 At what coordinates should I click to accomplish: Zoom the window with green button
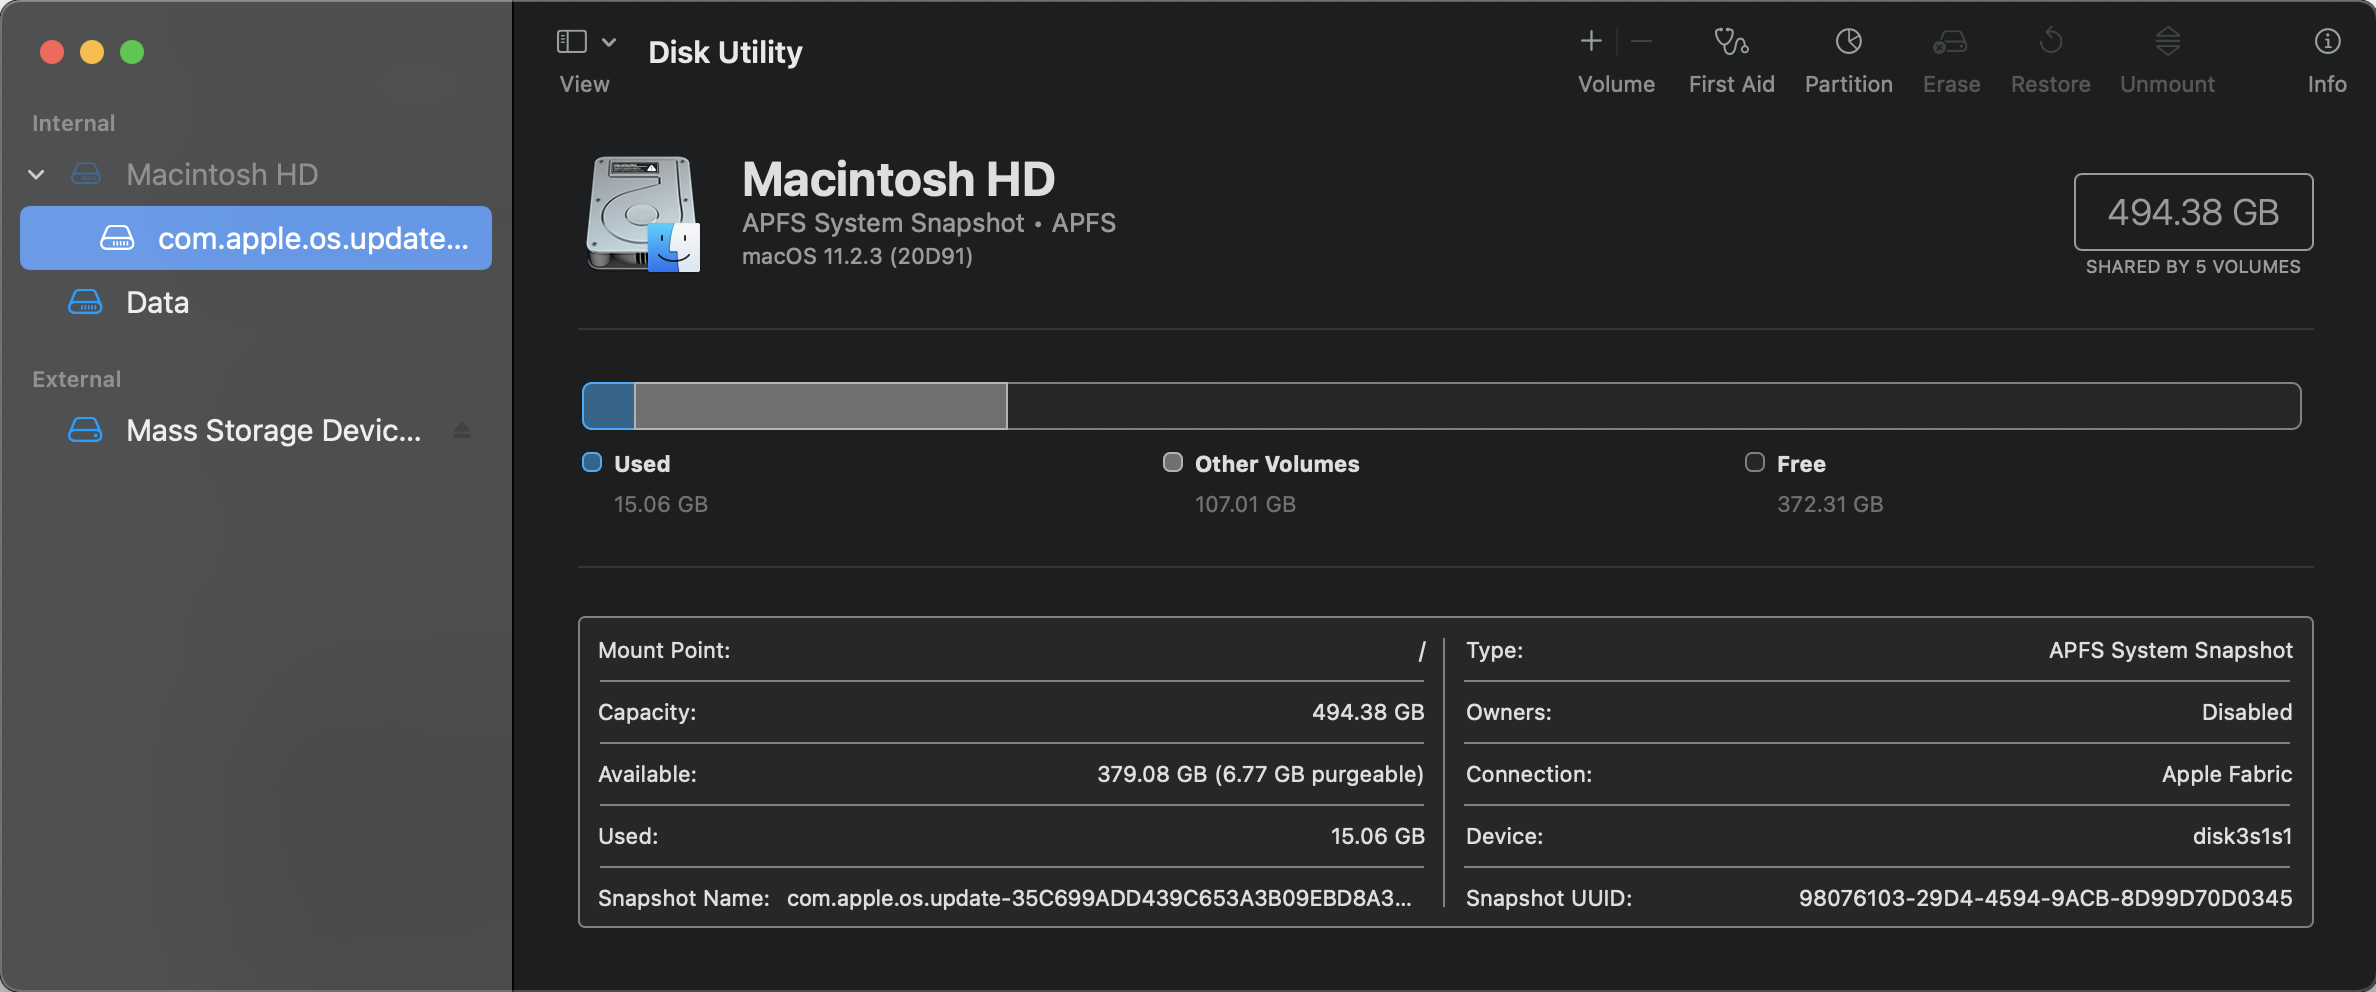point(132,52)
